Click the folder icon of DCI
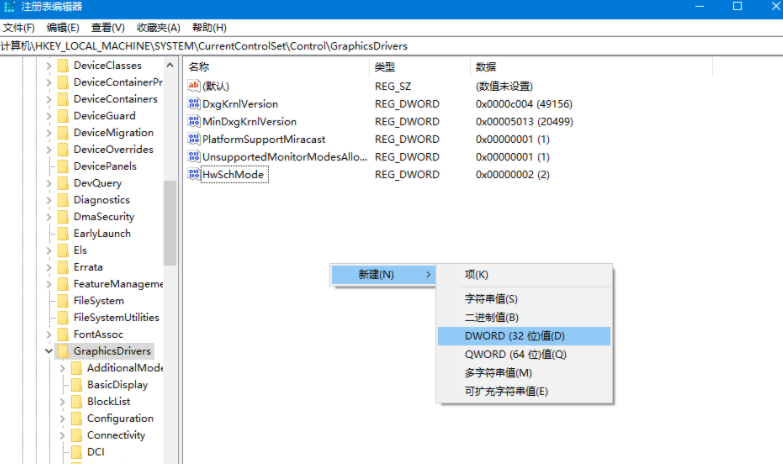The image size is (783, 464). pyautogui.click(x=76, y=452)
